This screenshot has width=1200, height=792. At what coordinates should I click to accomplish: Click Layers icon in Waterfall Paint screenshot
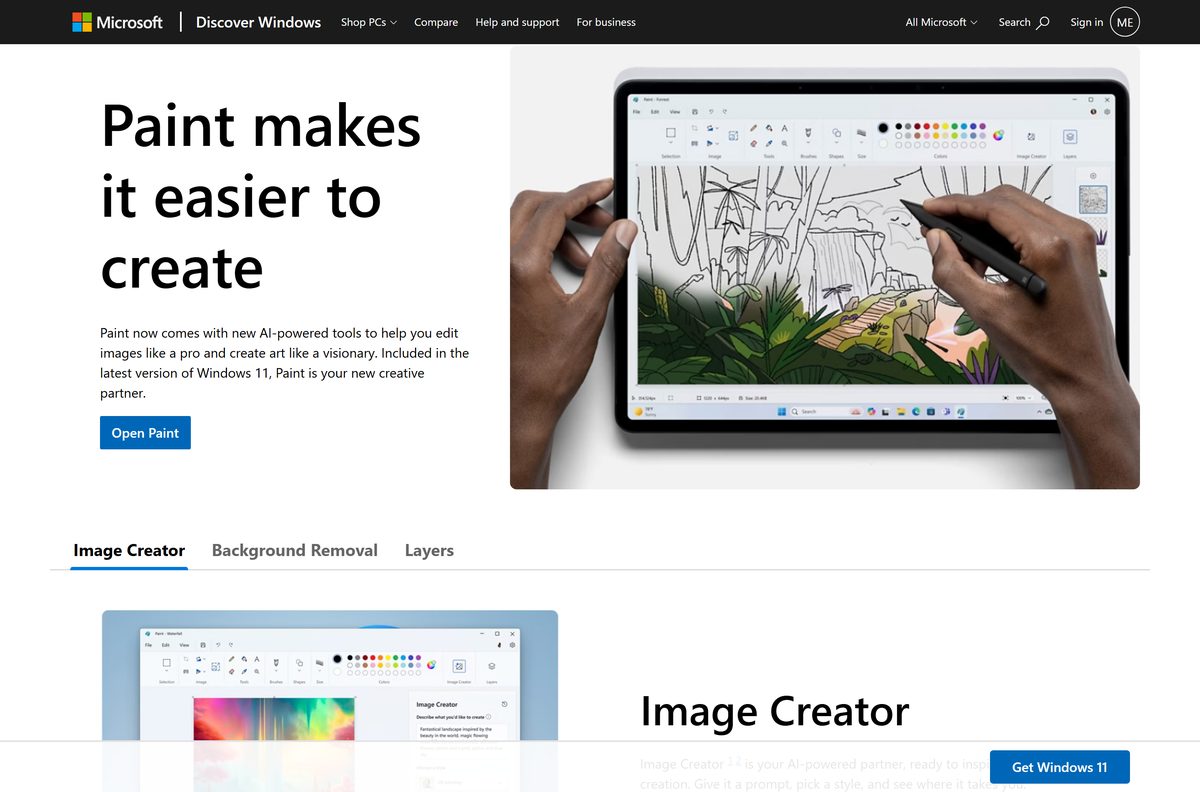pos(491,666)
